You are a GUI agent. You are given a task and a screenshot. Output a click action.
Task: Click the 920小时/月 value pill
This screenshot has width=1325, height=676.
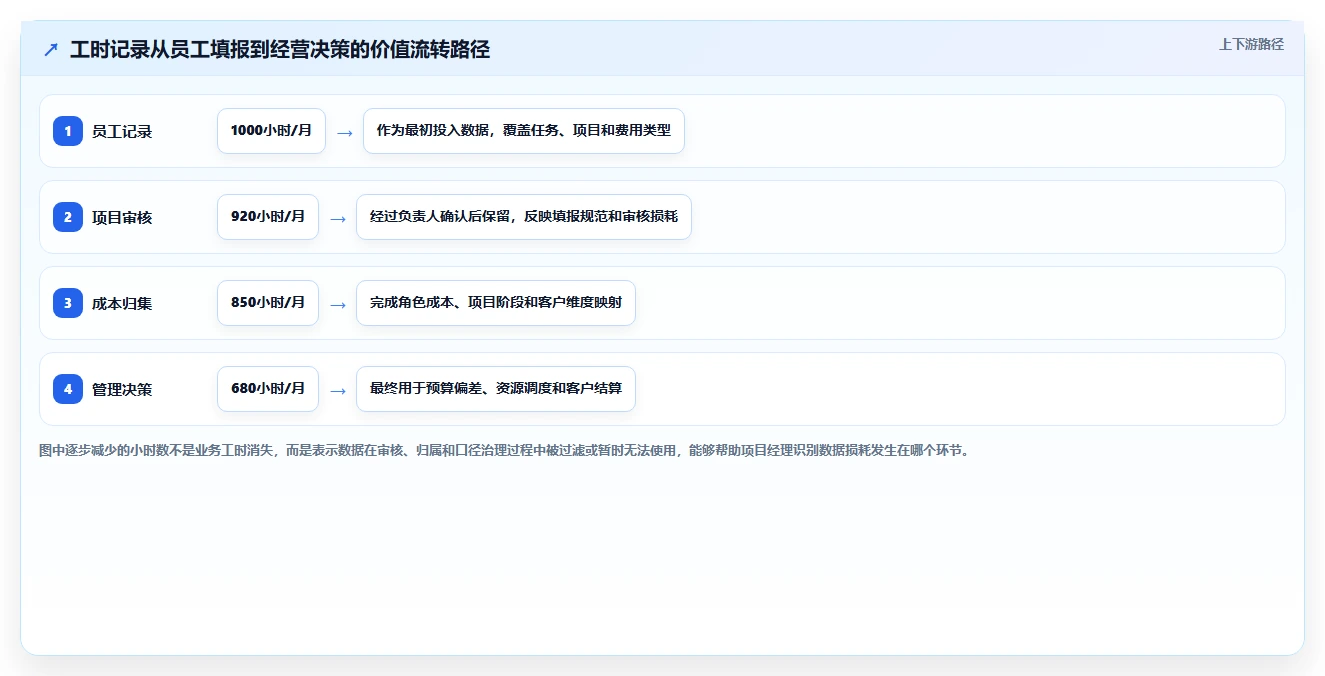pyautogui.click(x=268, y=217)
